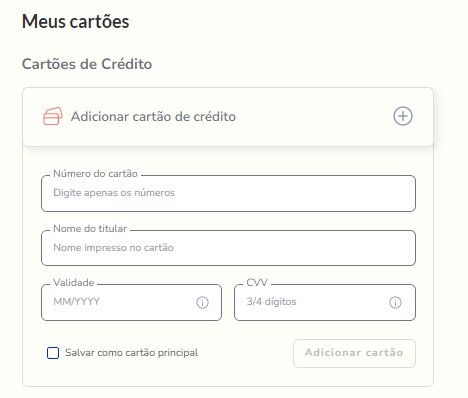468x398 pixels.
Task: Select the CVV 3/4 dígitos field
Action: [x=325, y=302]
